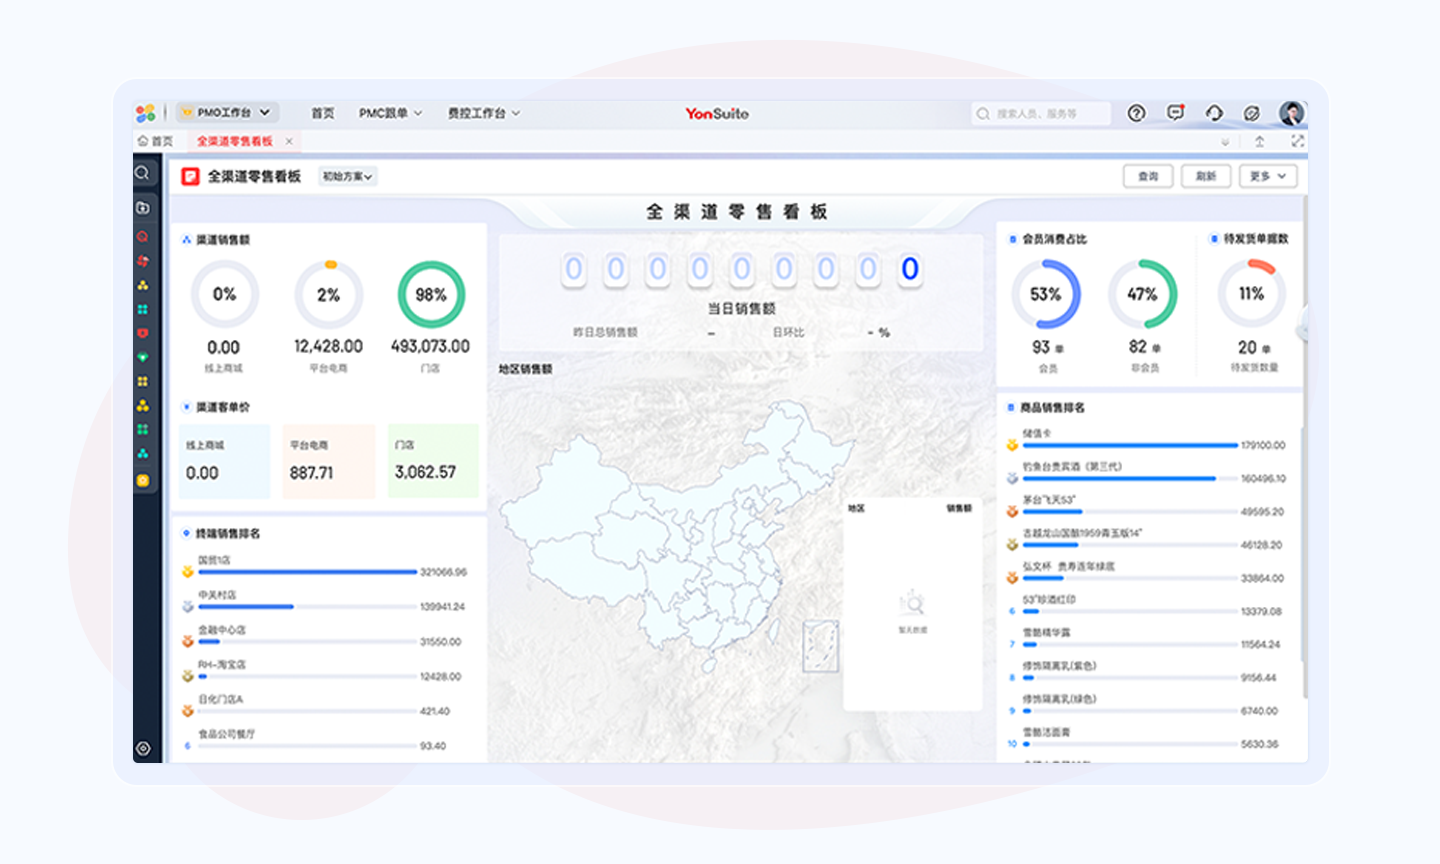Click the 查询 query button

pos(1148,177)
